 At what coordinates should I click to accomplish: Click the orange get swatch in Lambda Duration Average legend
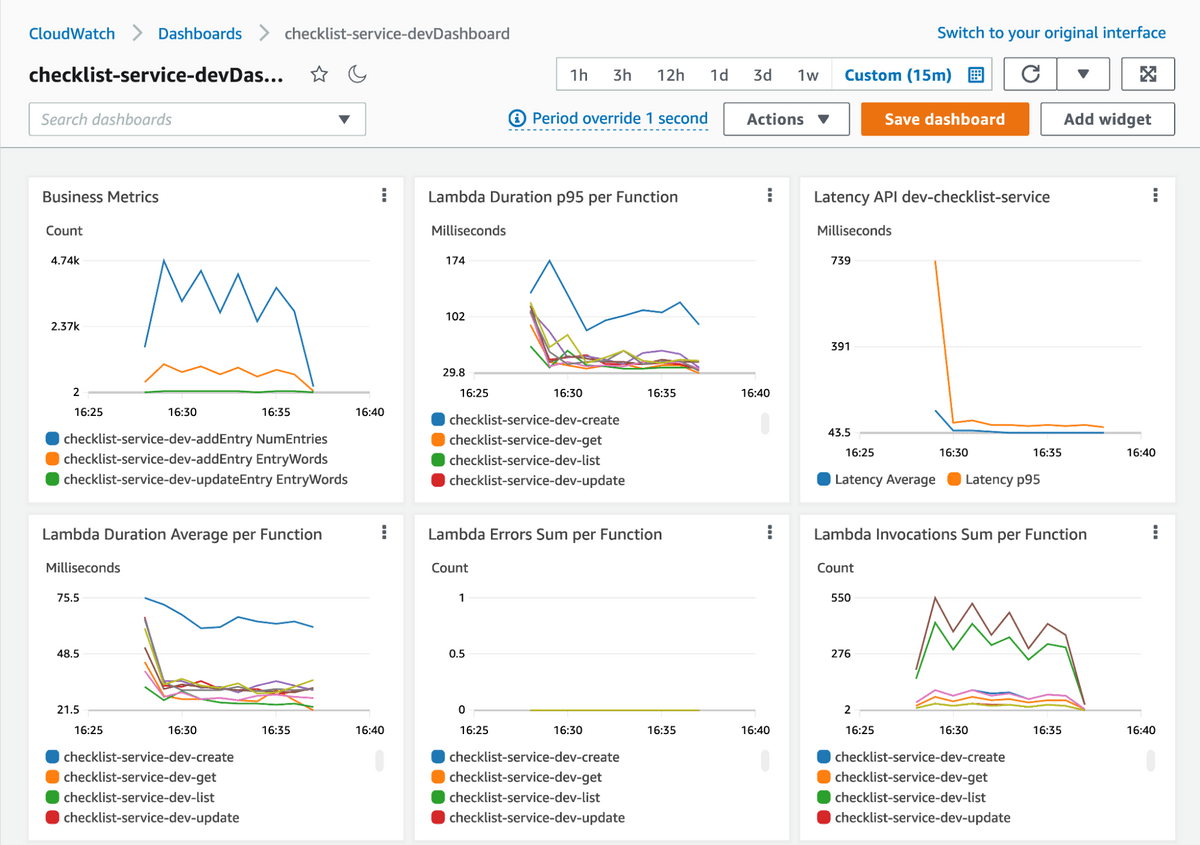[x=52, y=777]
